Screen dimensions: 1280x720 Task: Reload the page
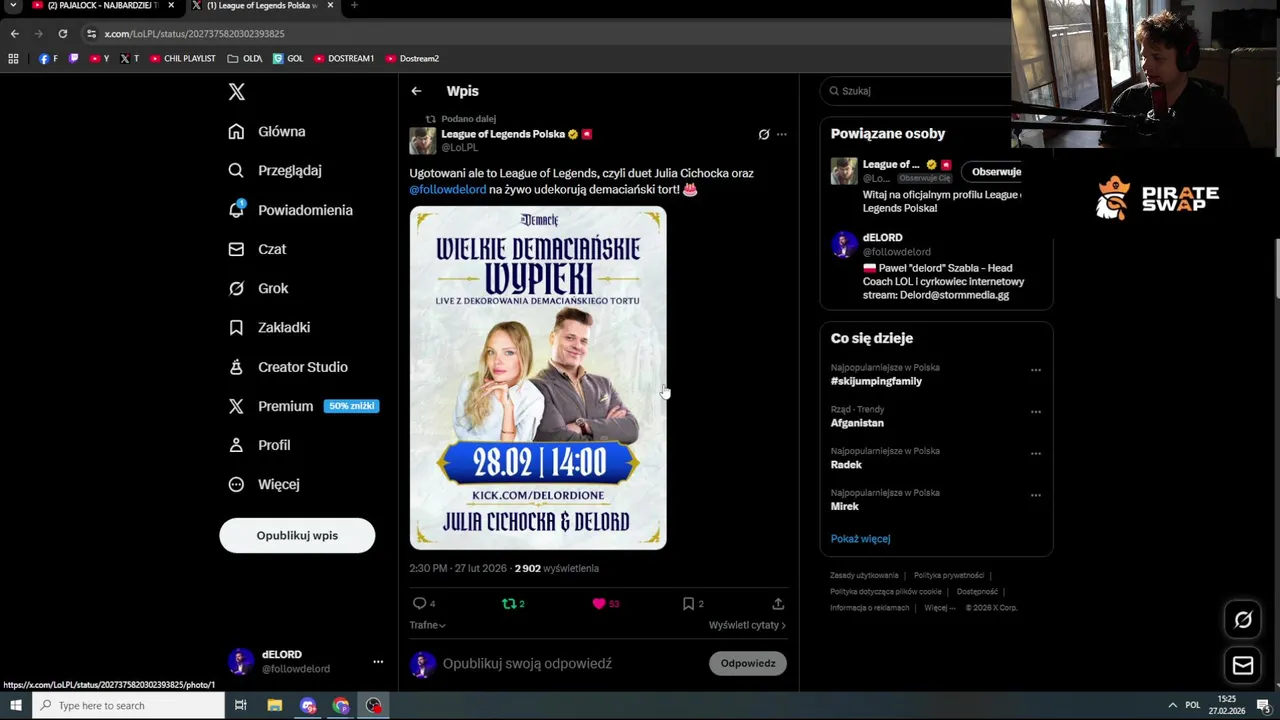[x=62, y=33]
